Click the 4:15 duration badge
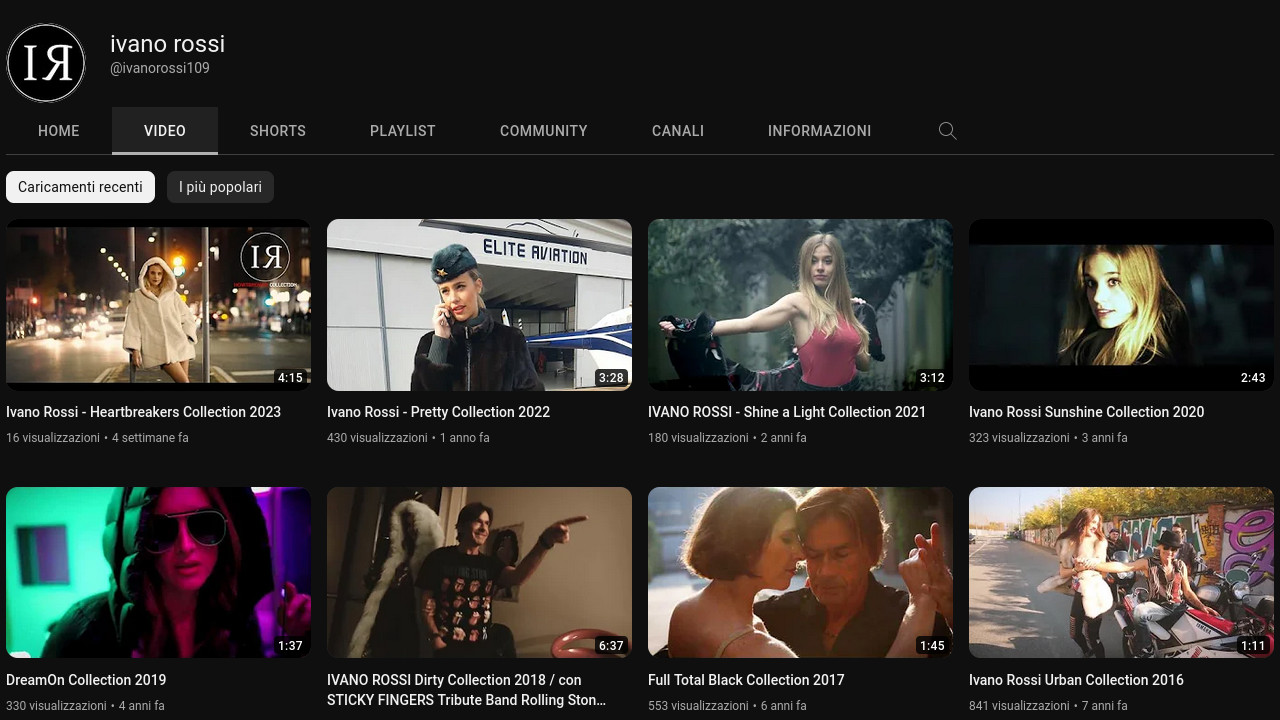The width and height of the screenshot is (1280, 720). click(290, 378)
